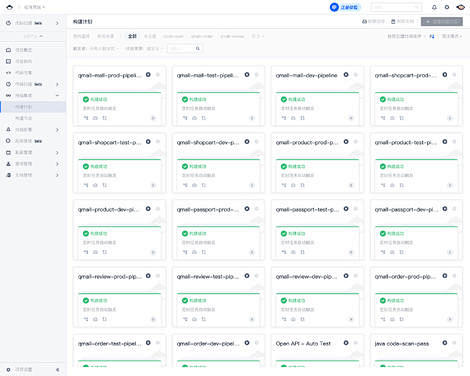Open settings gear on qmall-mall-dev-pipeline card
This screenshot has height=376, width=470.
coord(346,75)
